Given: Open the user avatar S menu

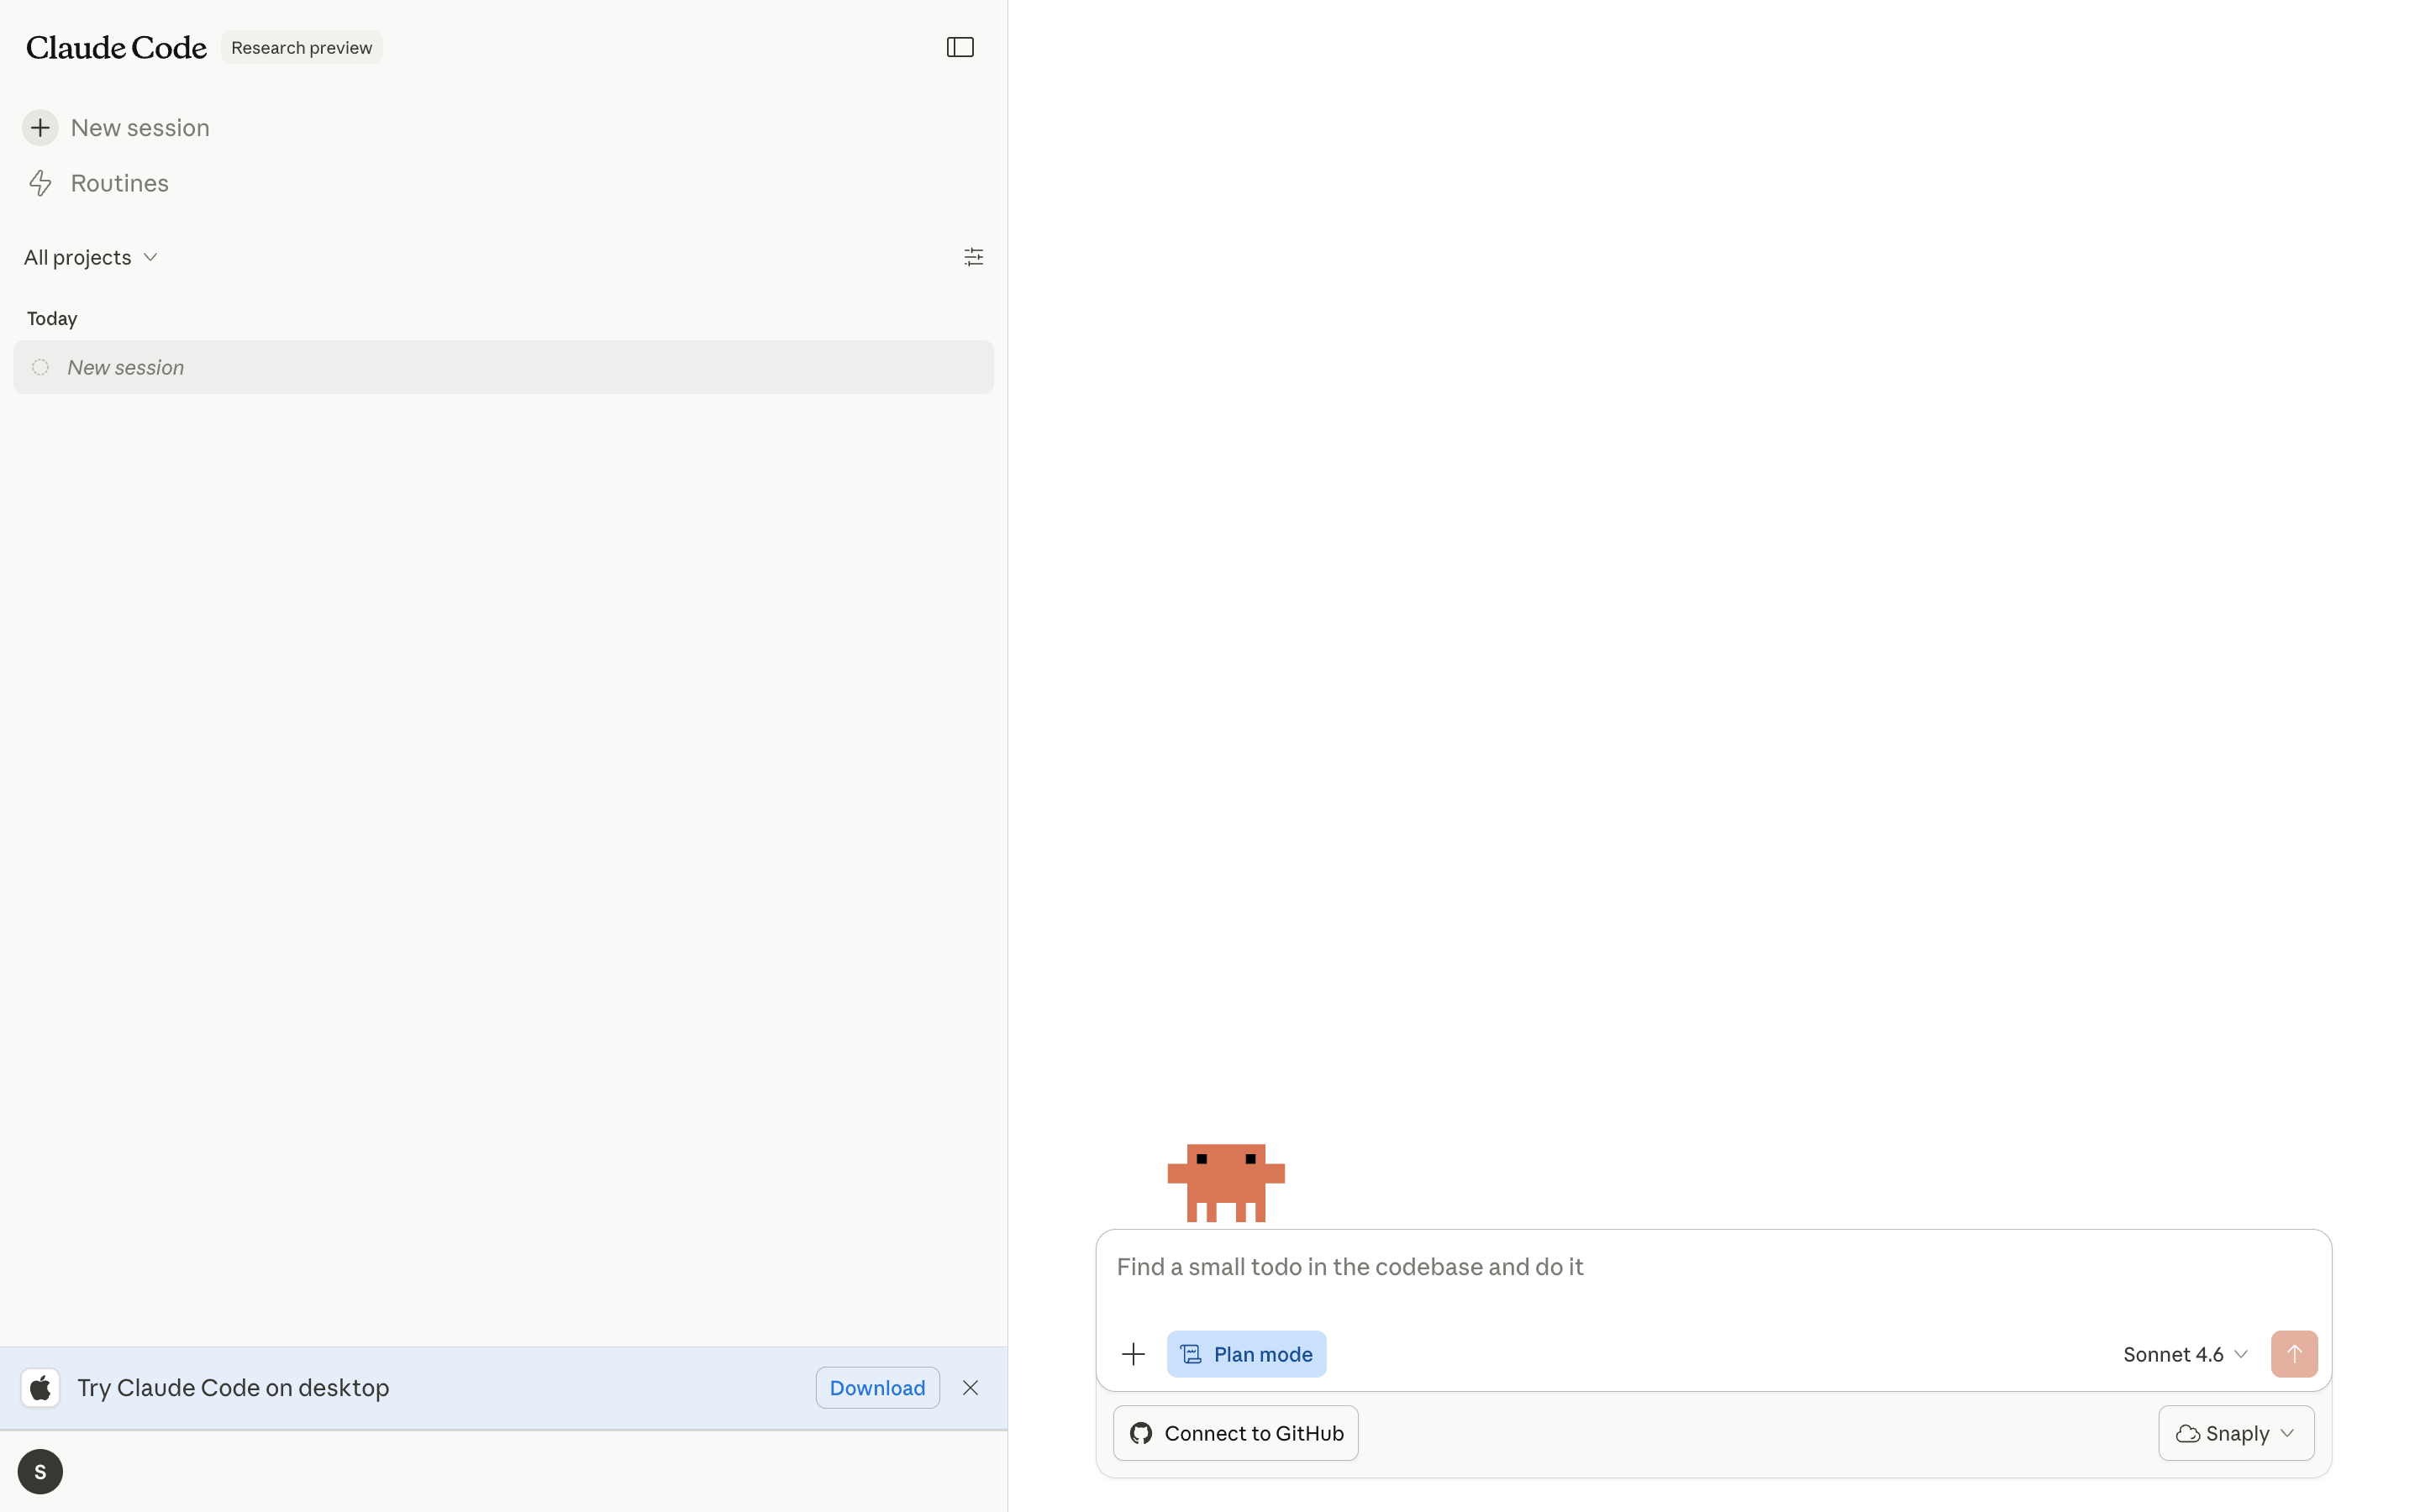Looking at the screenshot, I should [x=40, y=1471].
